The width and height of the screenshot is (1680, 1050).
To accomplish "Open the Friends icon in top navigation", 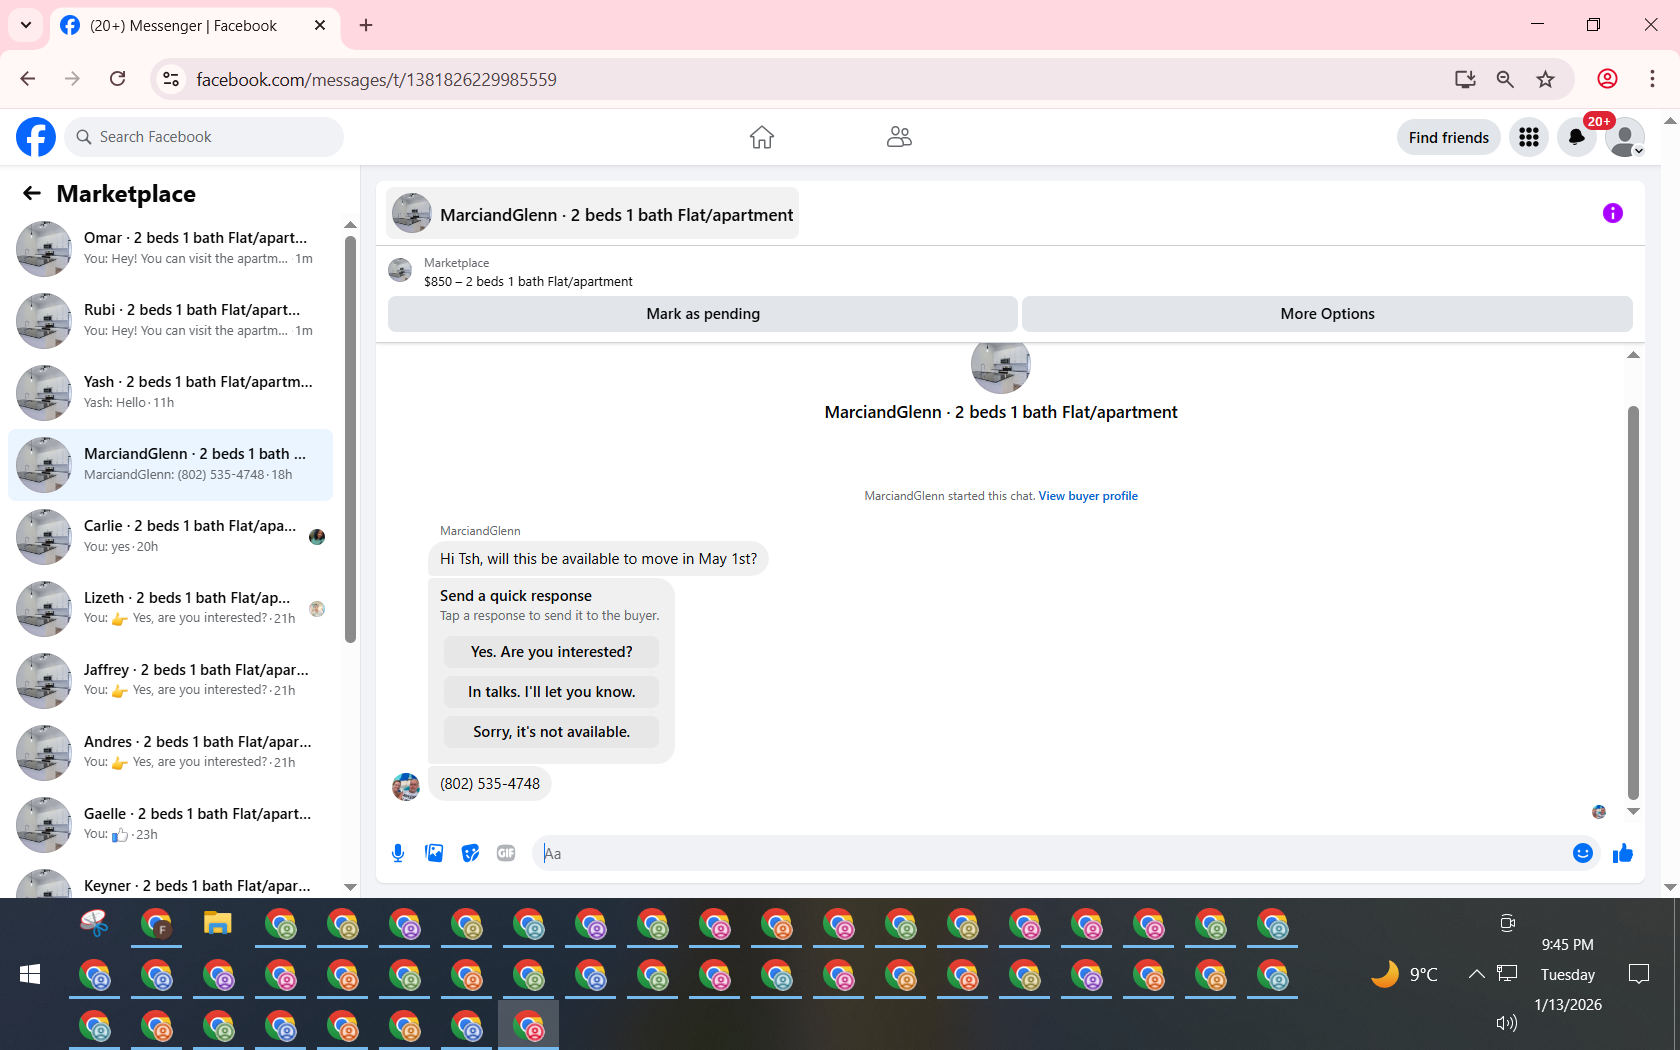I will click(899, 137).
